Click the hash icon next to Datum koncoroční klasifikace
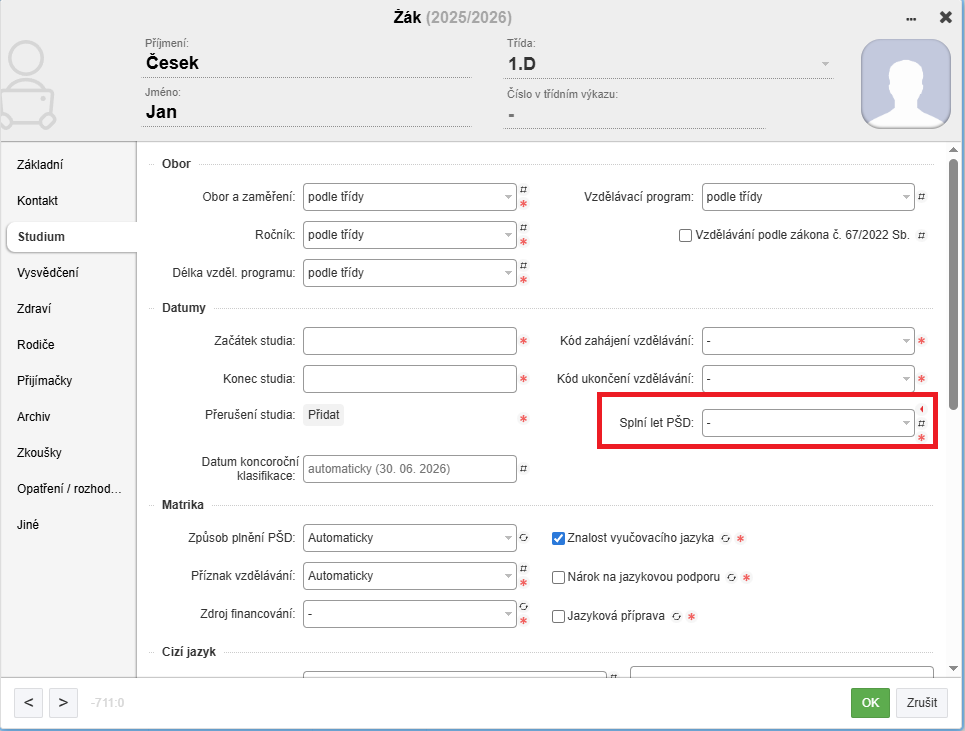The image size is (965, 731). tap(523, 468)
